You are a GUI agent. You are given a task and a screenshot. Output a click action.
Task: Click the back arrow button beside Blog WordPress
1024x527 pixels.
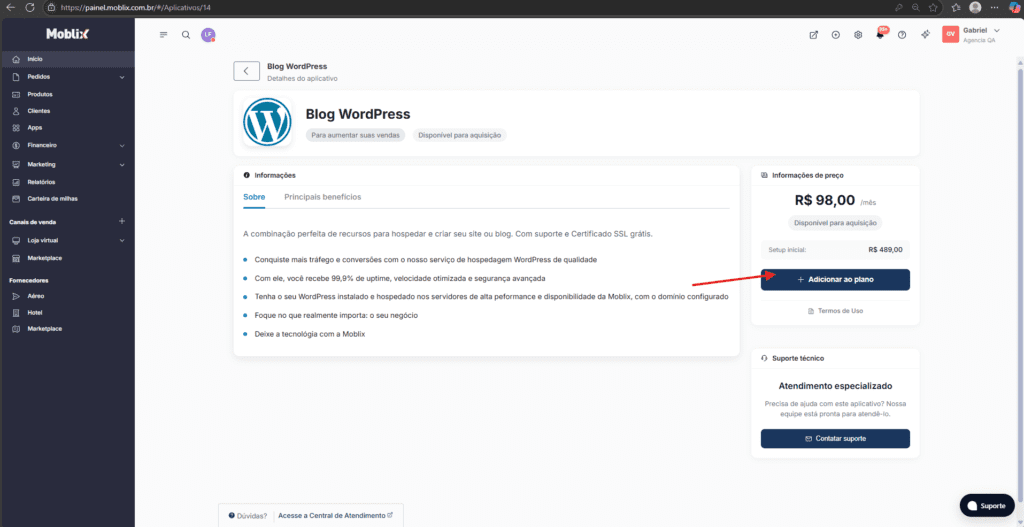click(x=246, y=71)
